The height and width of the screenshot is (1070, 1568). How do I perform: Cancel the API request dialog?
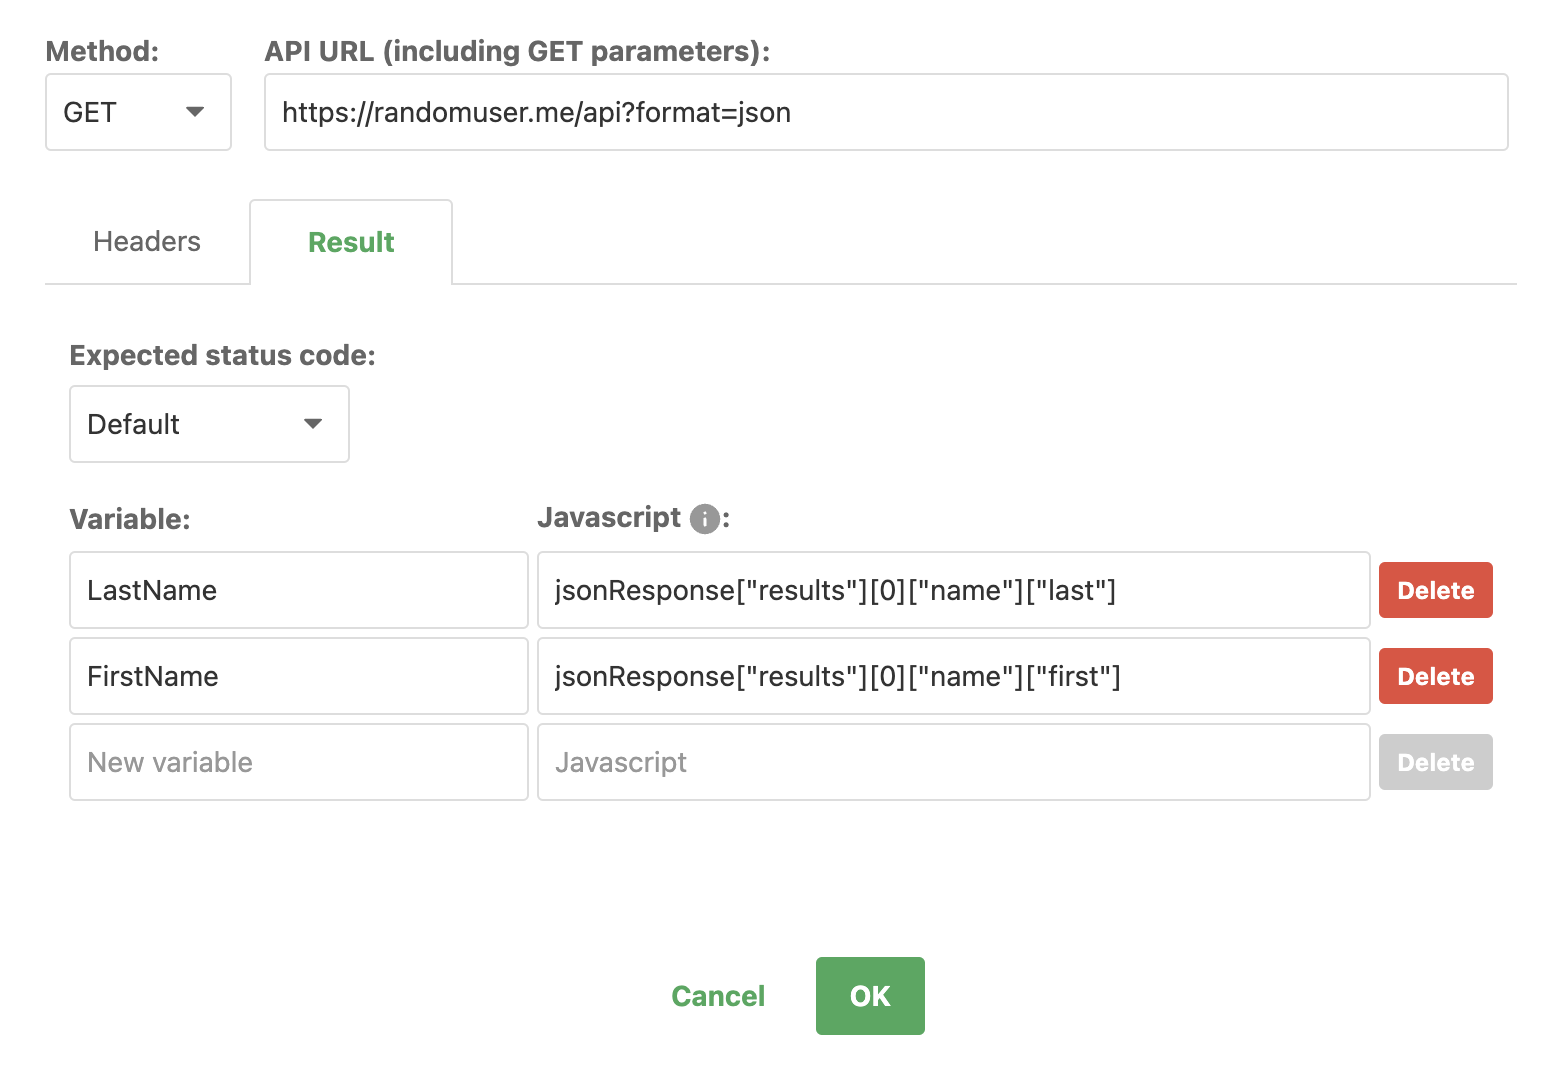718,996
